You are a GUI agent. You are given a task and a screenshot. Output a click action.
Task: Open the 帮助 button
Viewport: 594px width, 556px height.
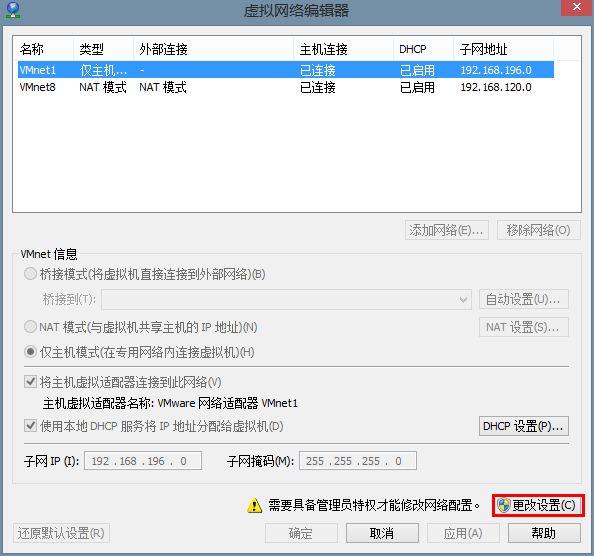coord(544,533)
